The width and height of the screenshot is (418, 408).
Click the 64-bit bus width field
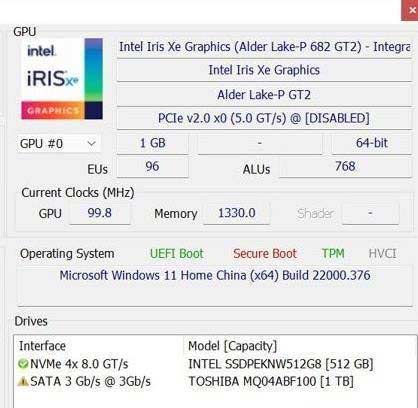coord(372,143)
